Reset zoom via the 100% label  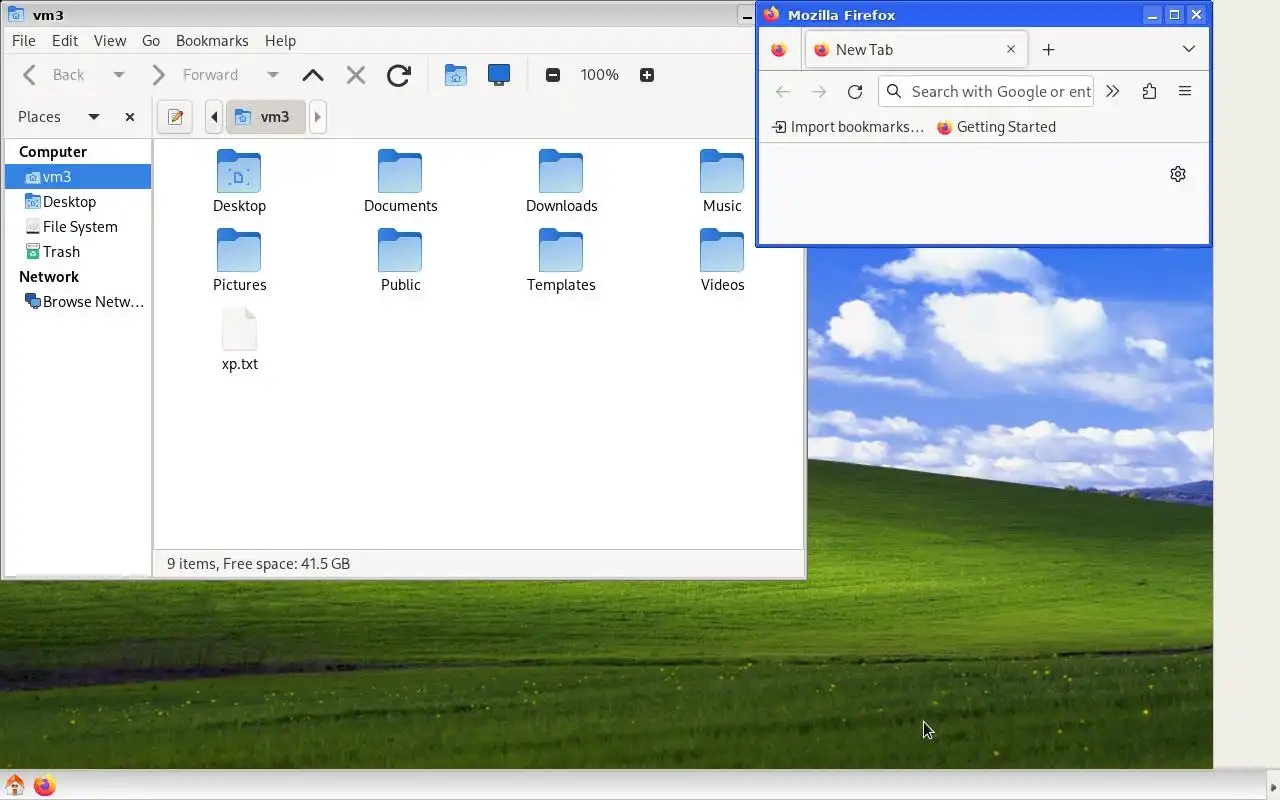point(600,75)
